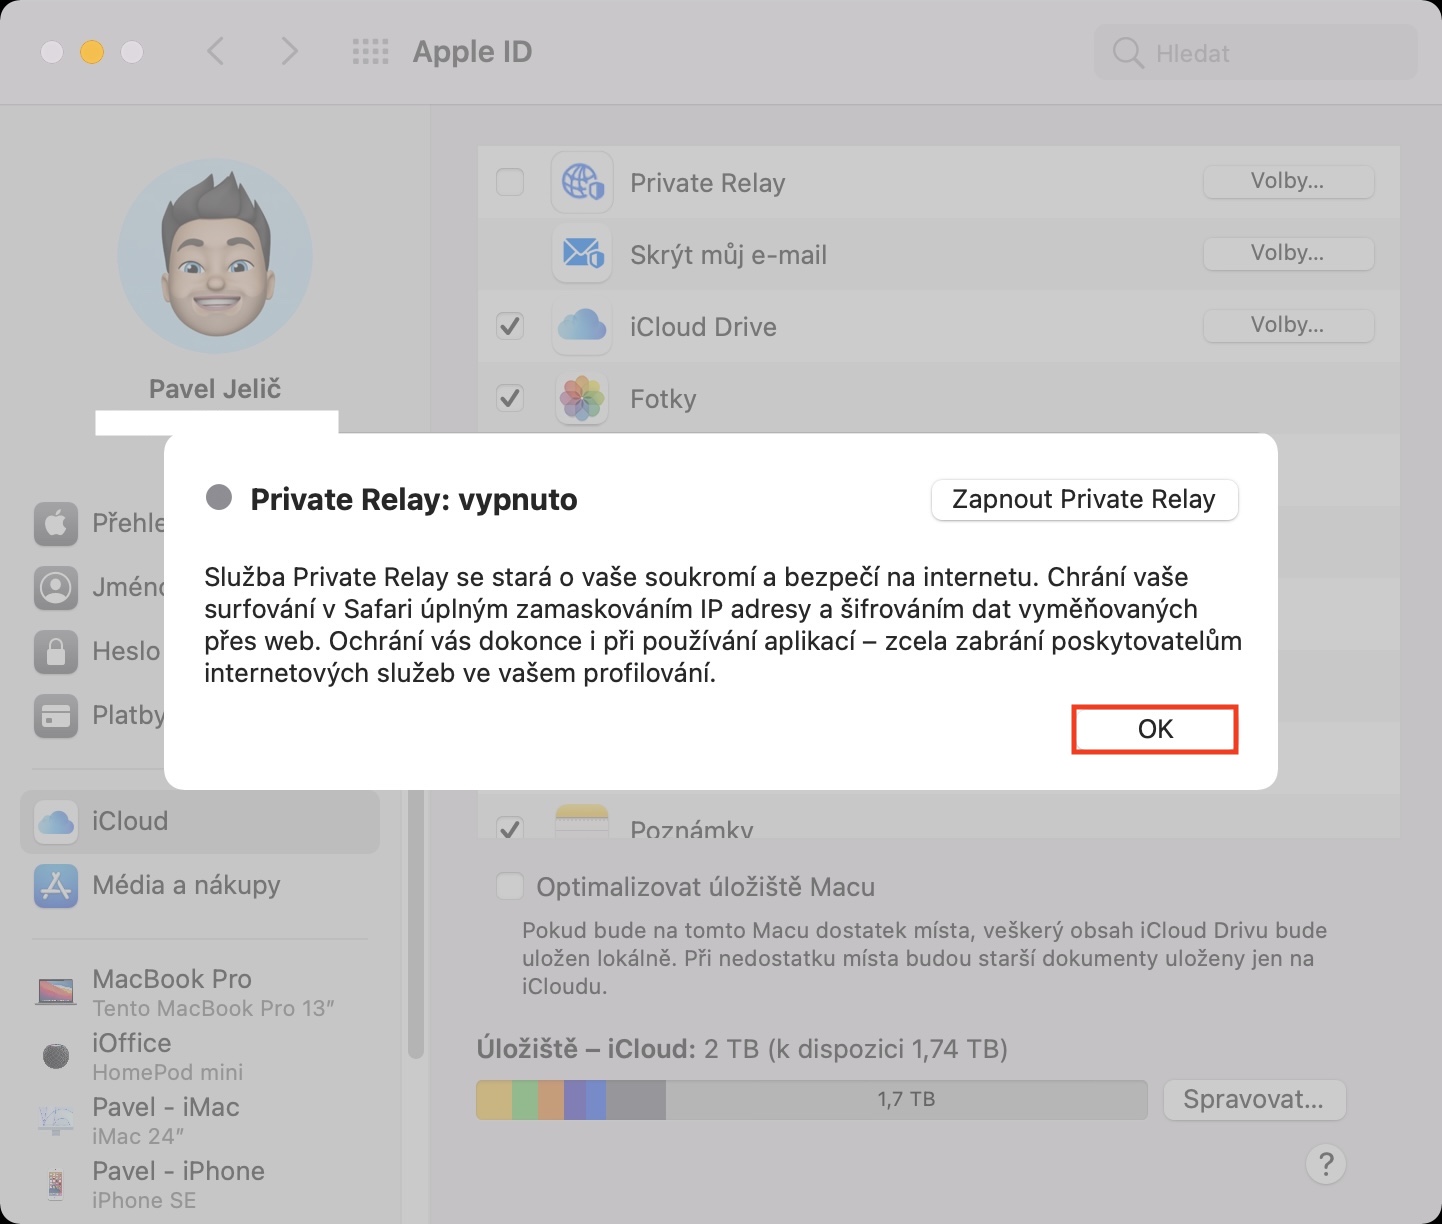Click the Poznámky notes icon

coord(582,821)
